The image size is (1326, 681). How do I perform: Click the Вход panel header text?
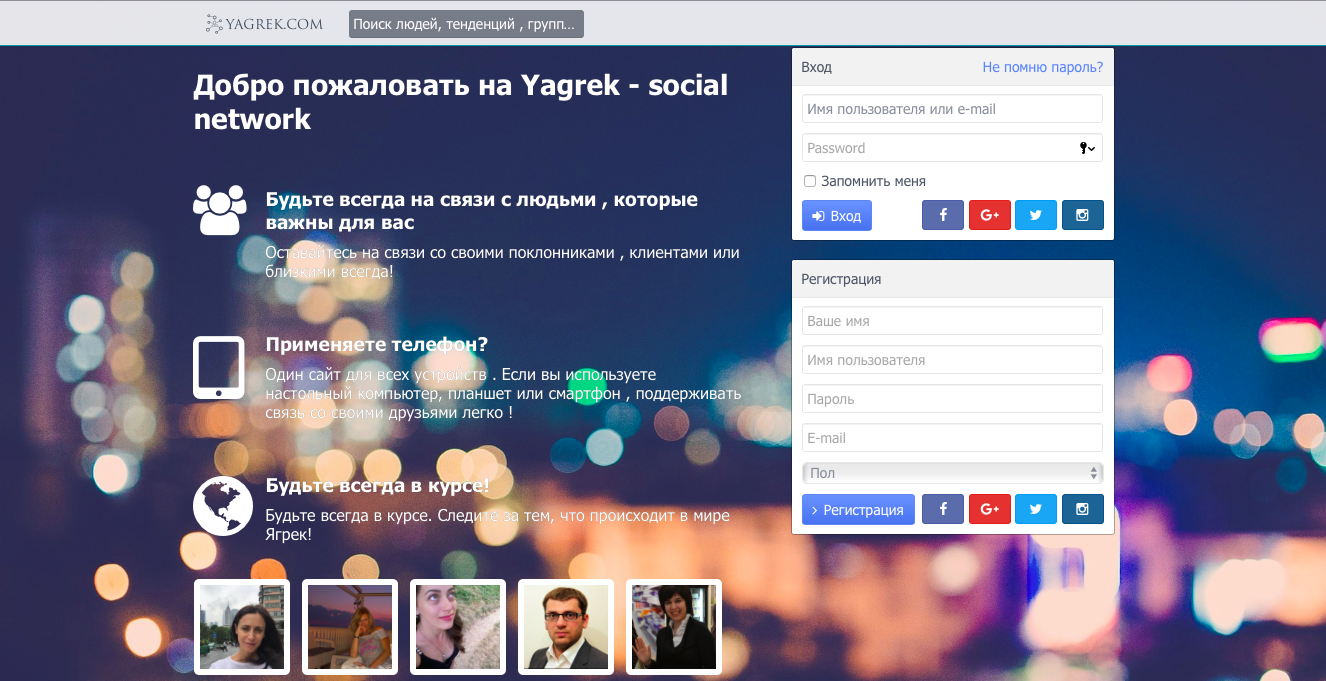[x=816, y=67]
